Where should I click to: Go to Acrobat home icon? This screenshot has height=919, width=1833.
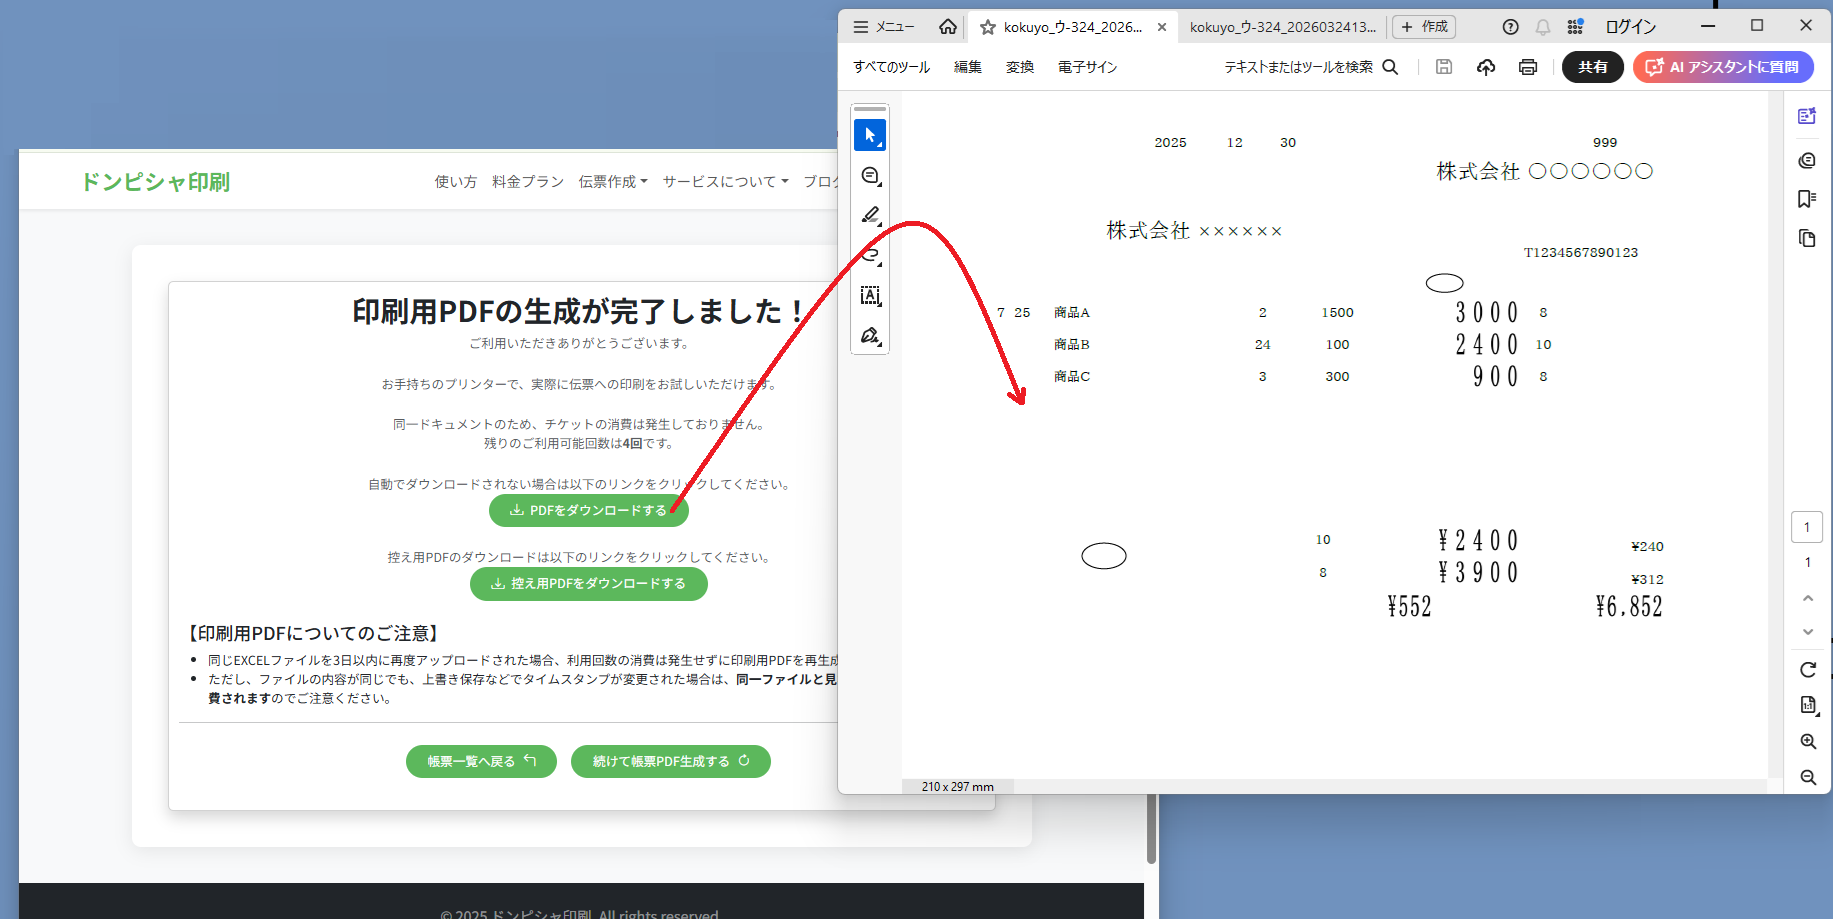point(947,27)
